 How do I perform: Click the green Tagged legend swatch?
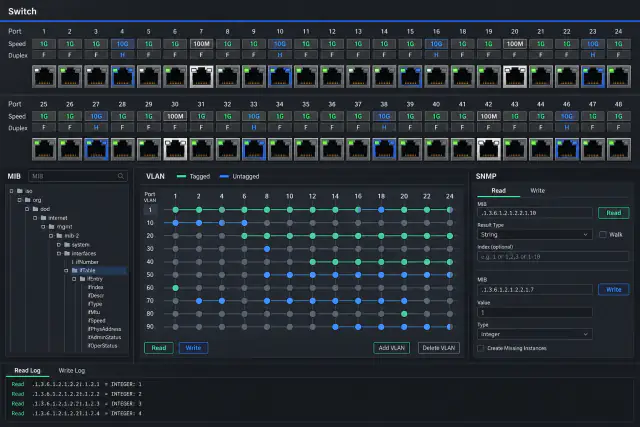pos(181,176)
